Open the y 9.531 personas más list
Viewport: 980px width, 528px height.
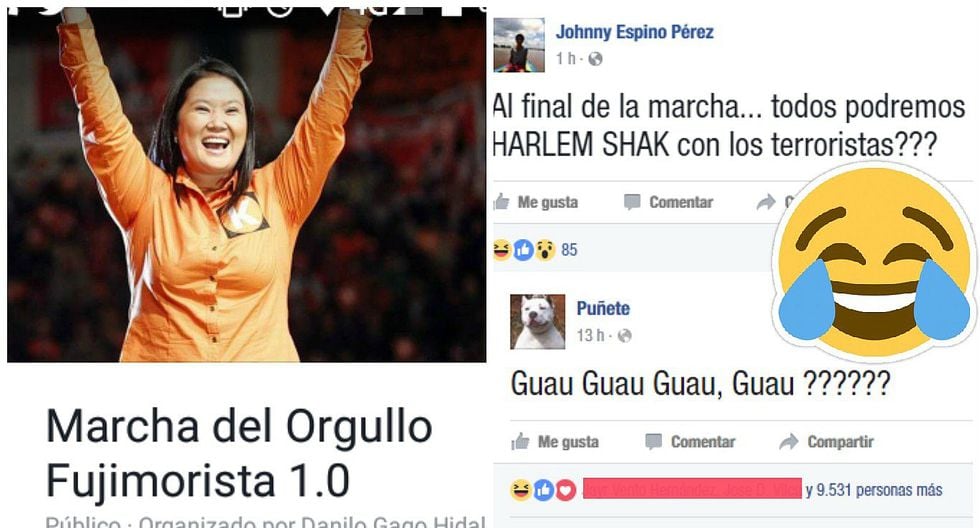(x=874, y=490)
